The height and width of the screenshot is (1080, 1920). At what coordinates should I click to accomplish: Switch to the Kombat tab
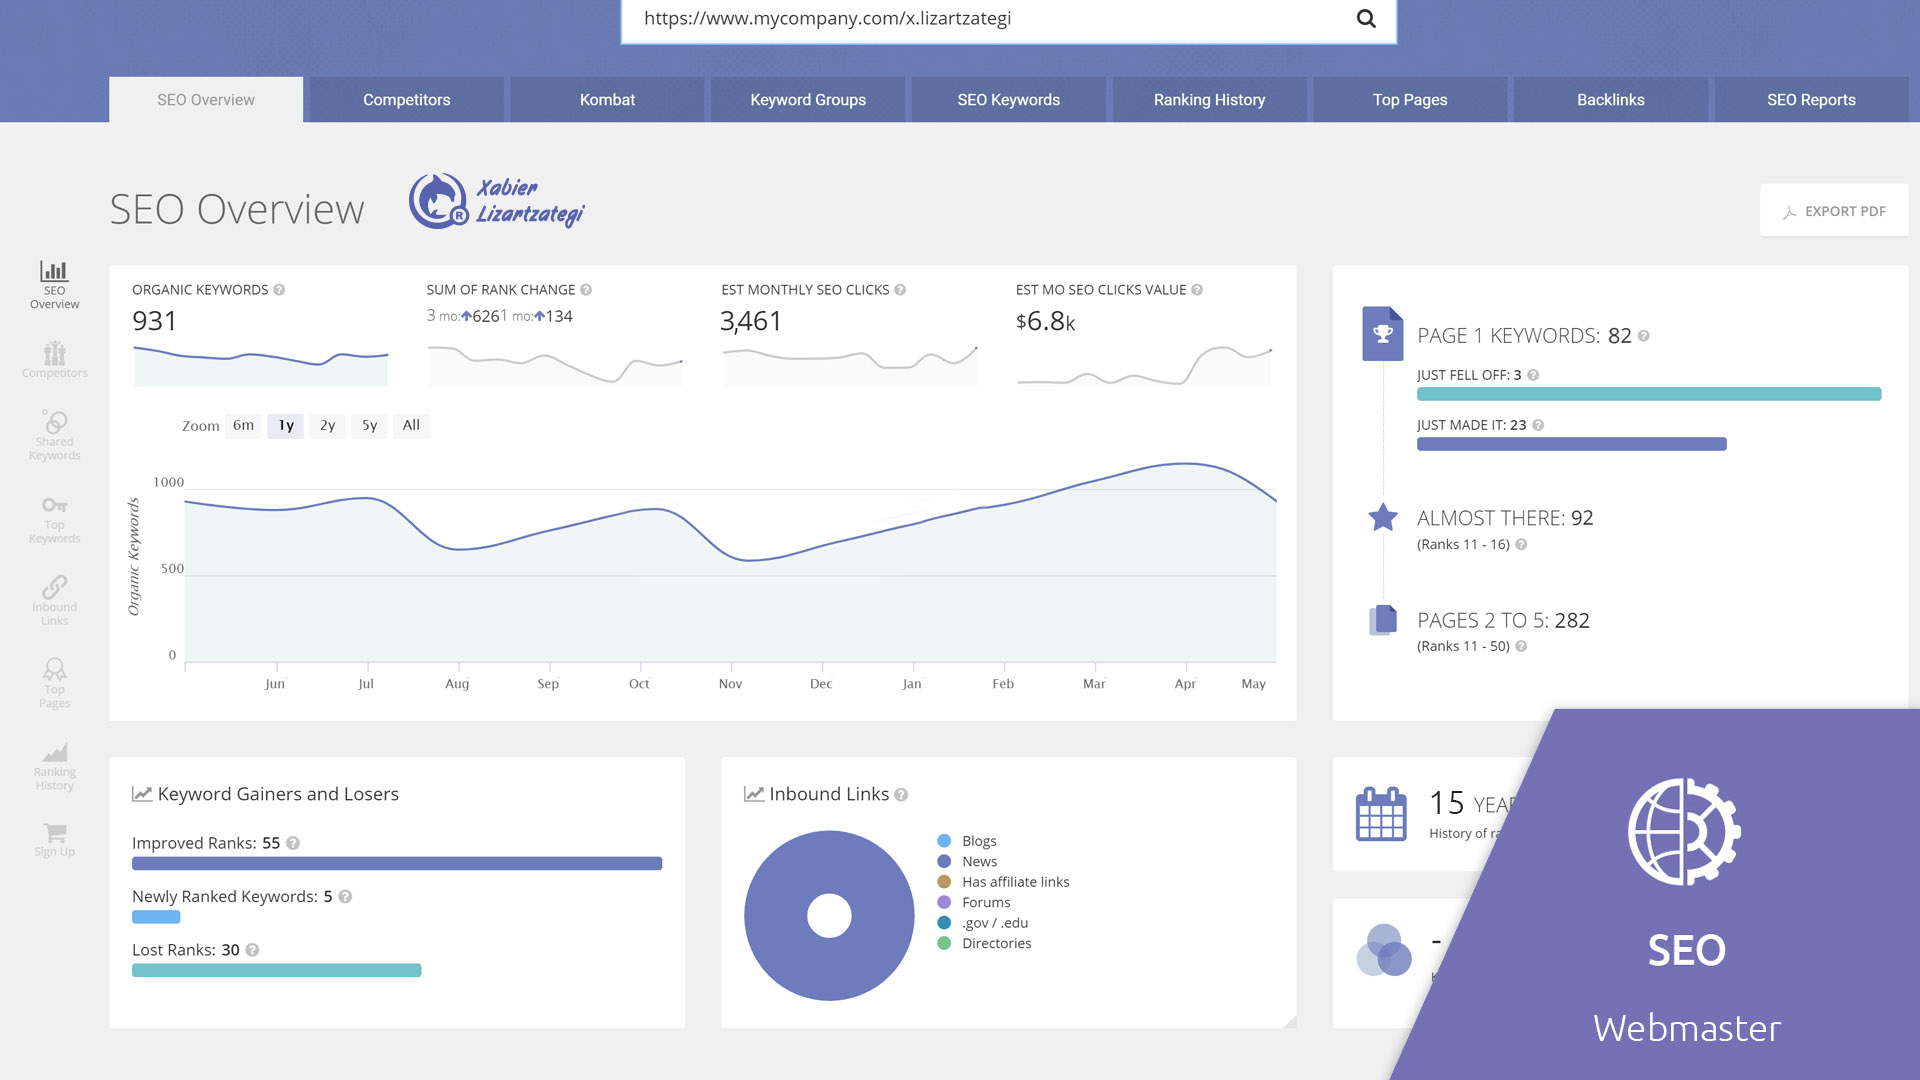click(x=607, y=100)
